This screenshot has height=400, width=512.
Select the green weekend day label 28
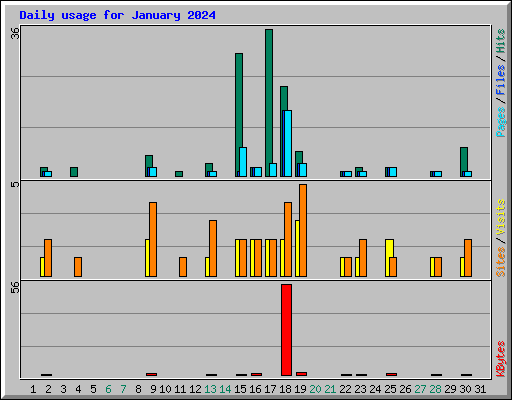click(435, 389)
